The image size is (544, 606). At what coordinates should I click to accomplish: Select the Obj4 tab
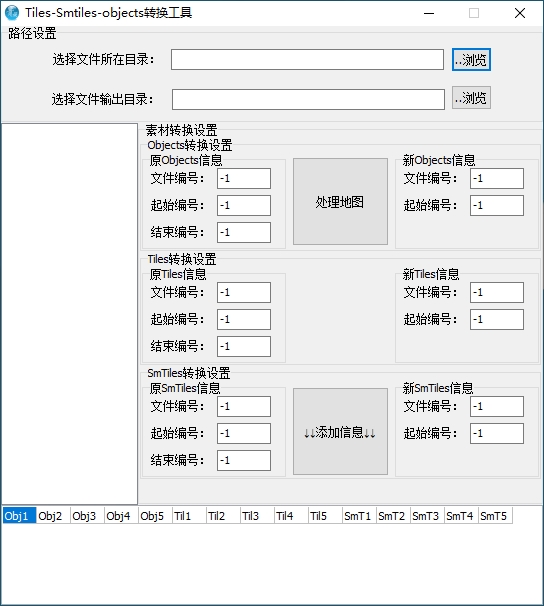pos(121,516)
